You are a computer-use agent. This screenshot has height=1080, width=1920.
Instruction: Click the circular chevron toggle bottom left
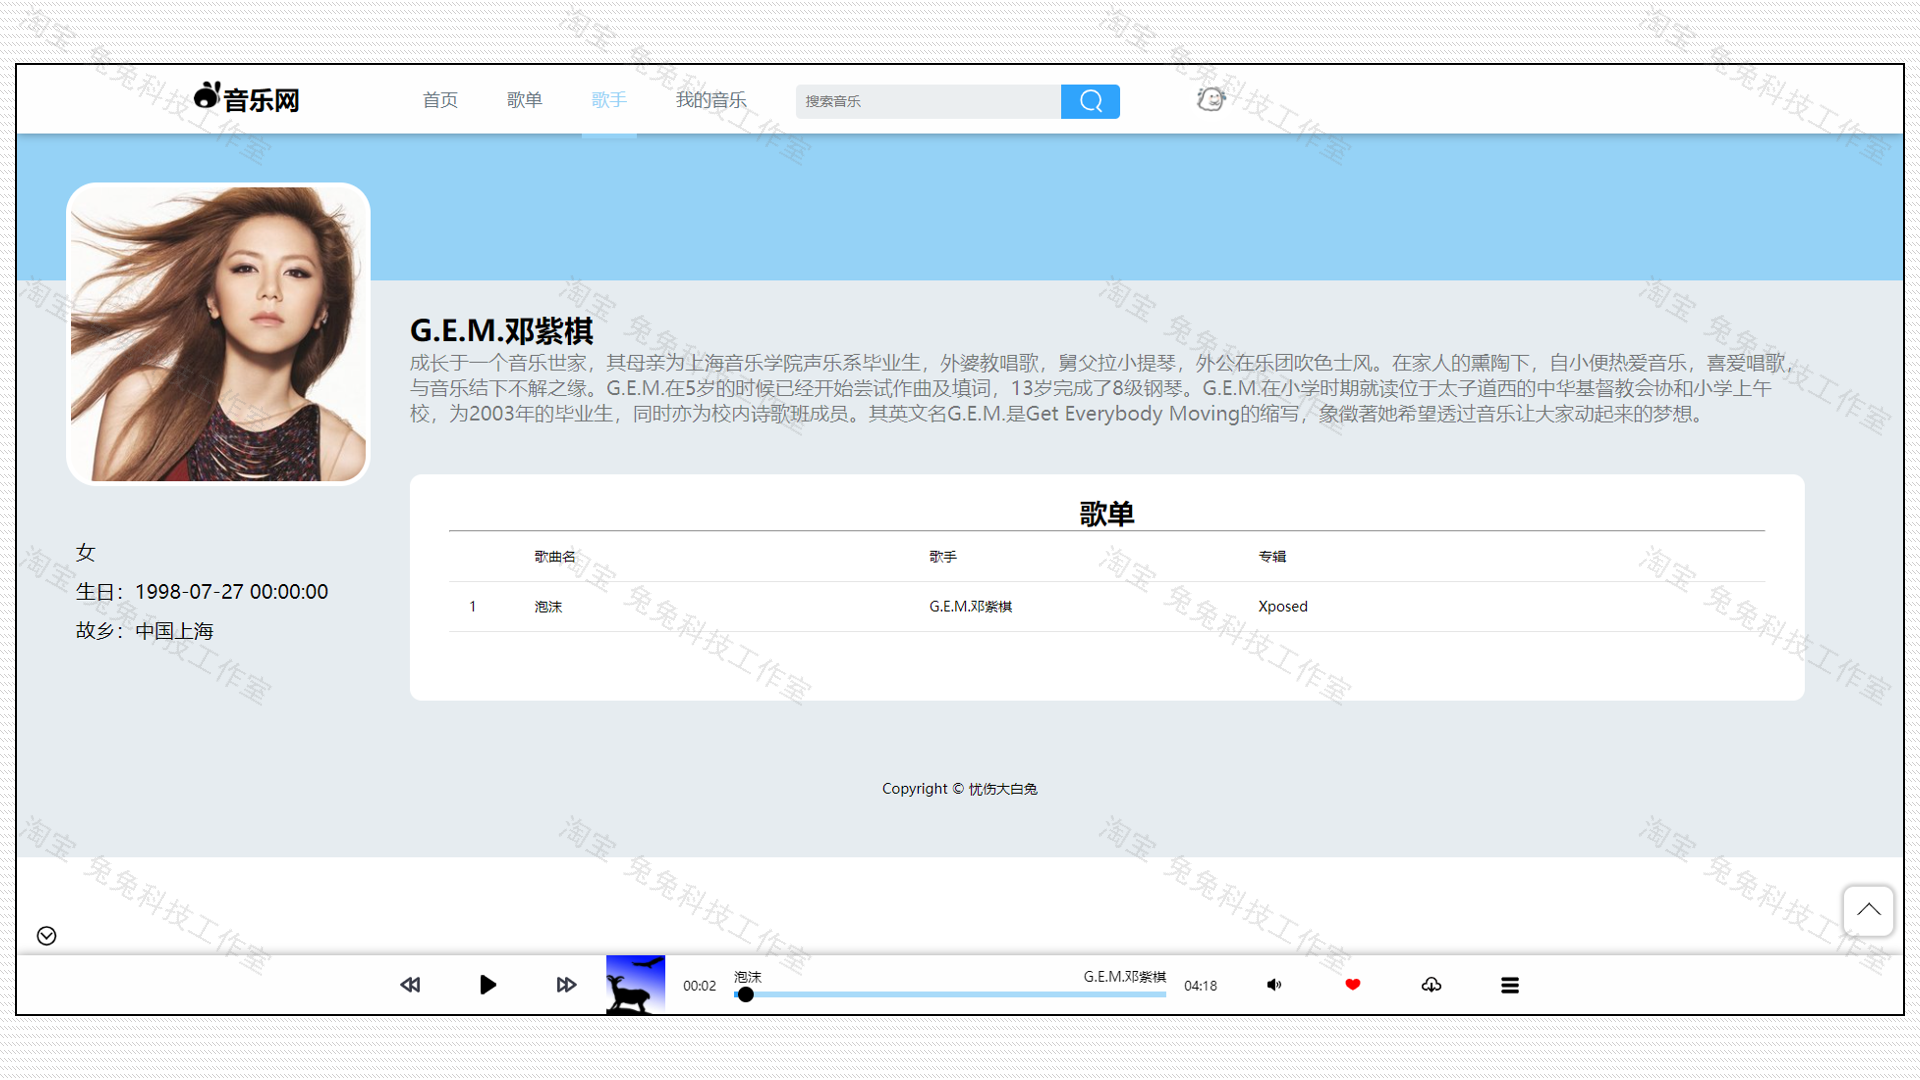point(45,936)
